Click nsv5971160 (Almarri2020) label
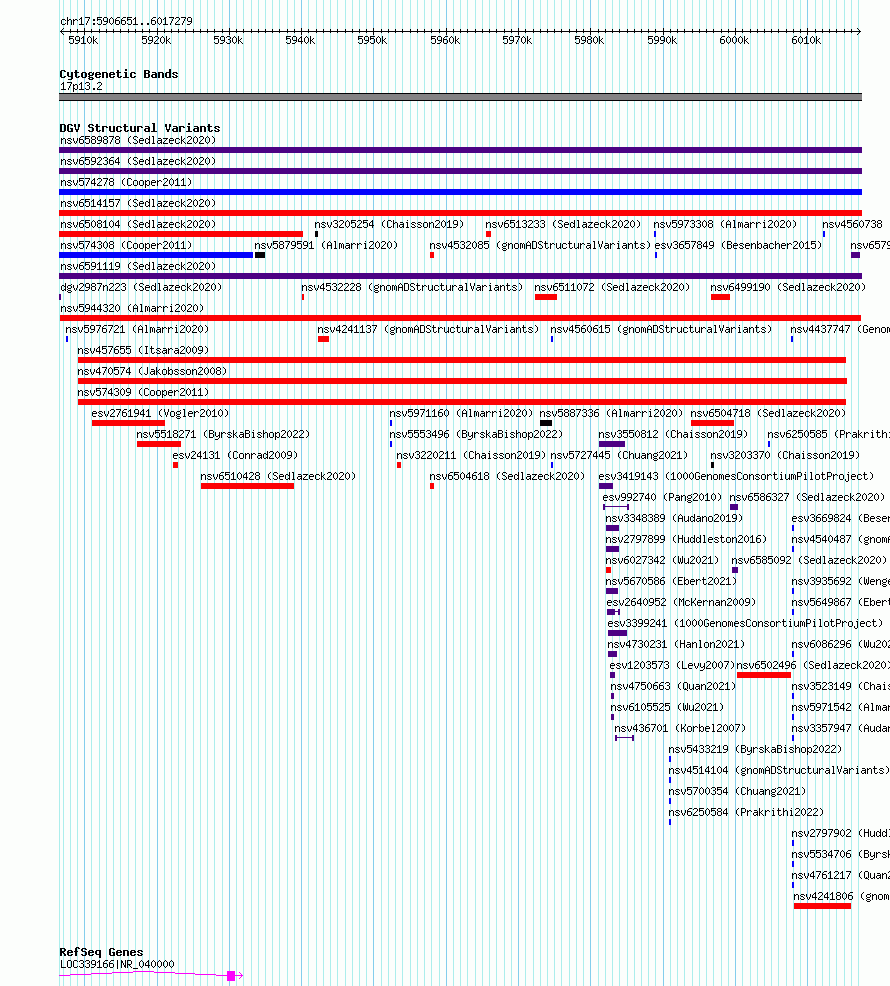 pyautogui.click(x=460, y=413)
